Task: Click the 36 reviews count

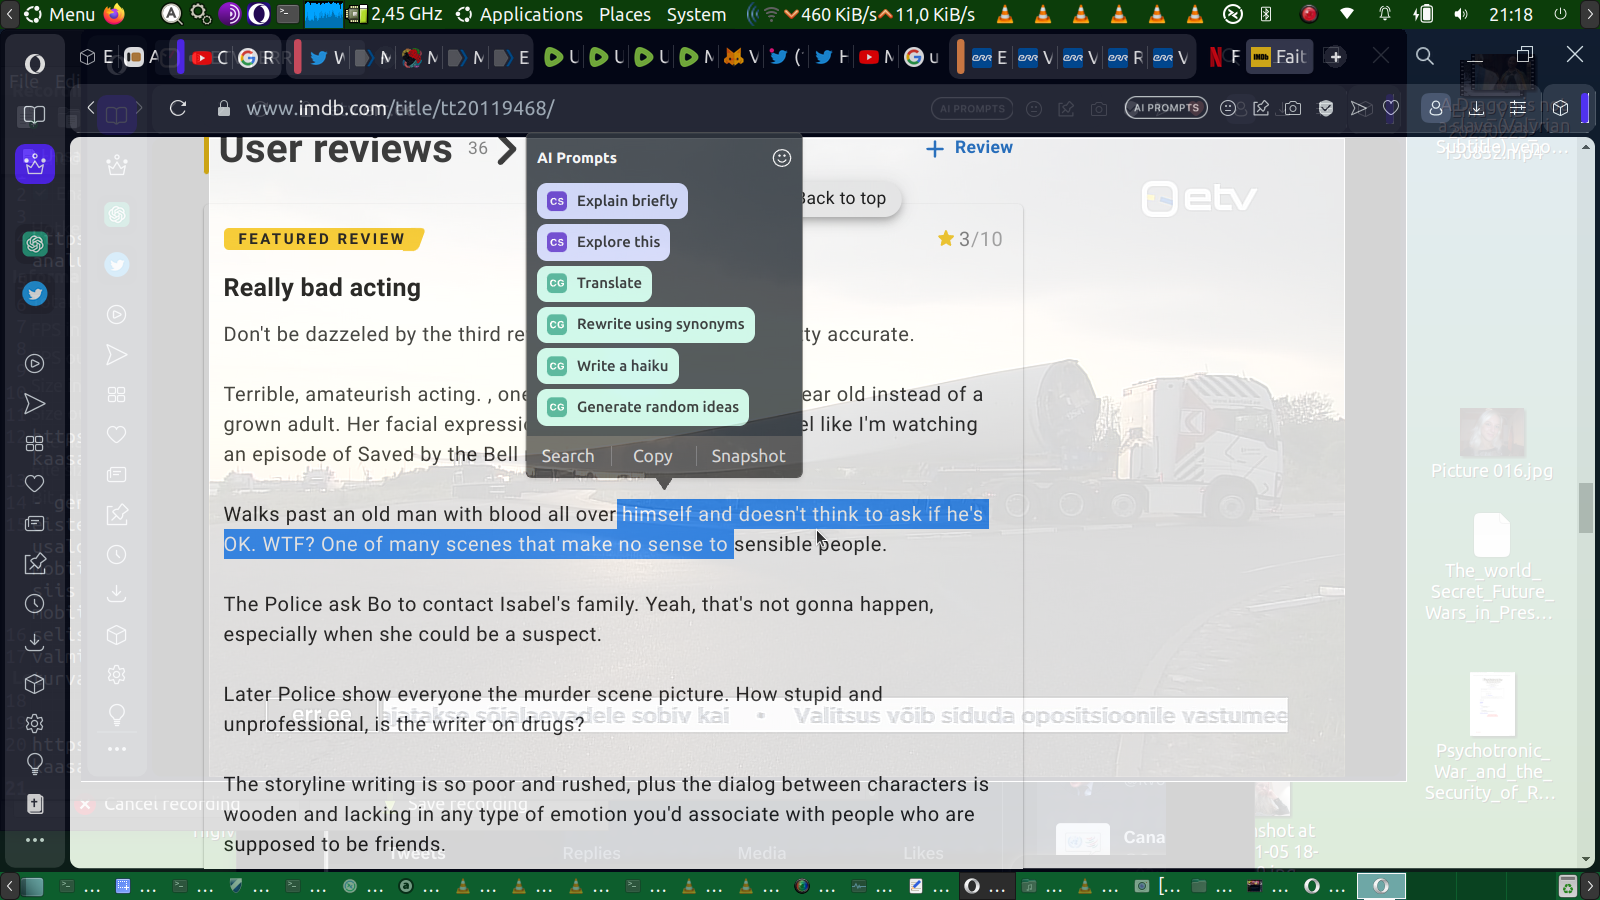Action: pyautogui.click(x=478, y=148)
